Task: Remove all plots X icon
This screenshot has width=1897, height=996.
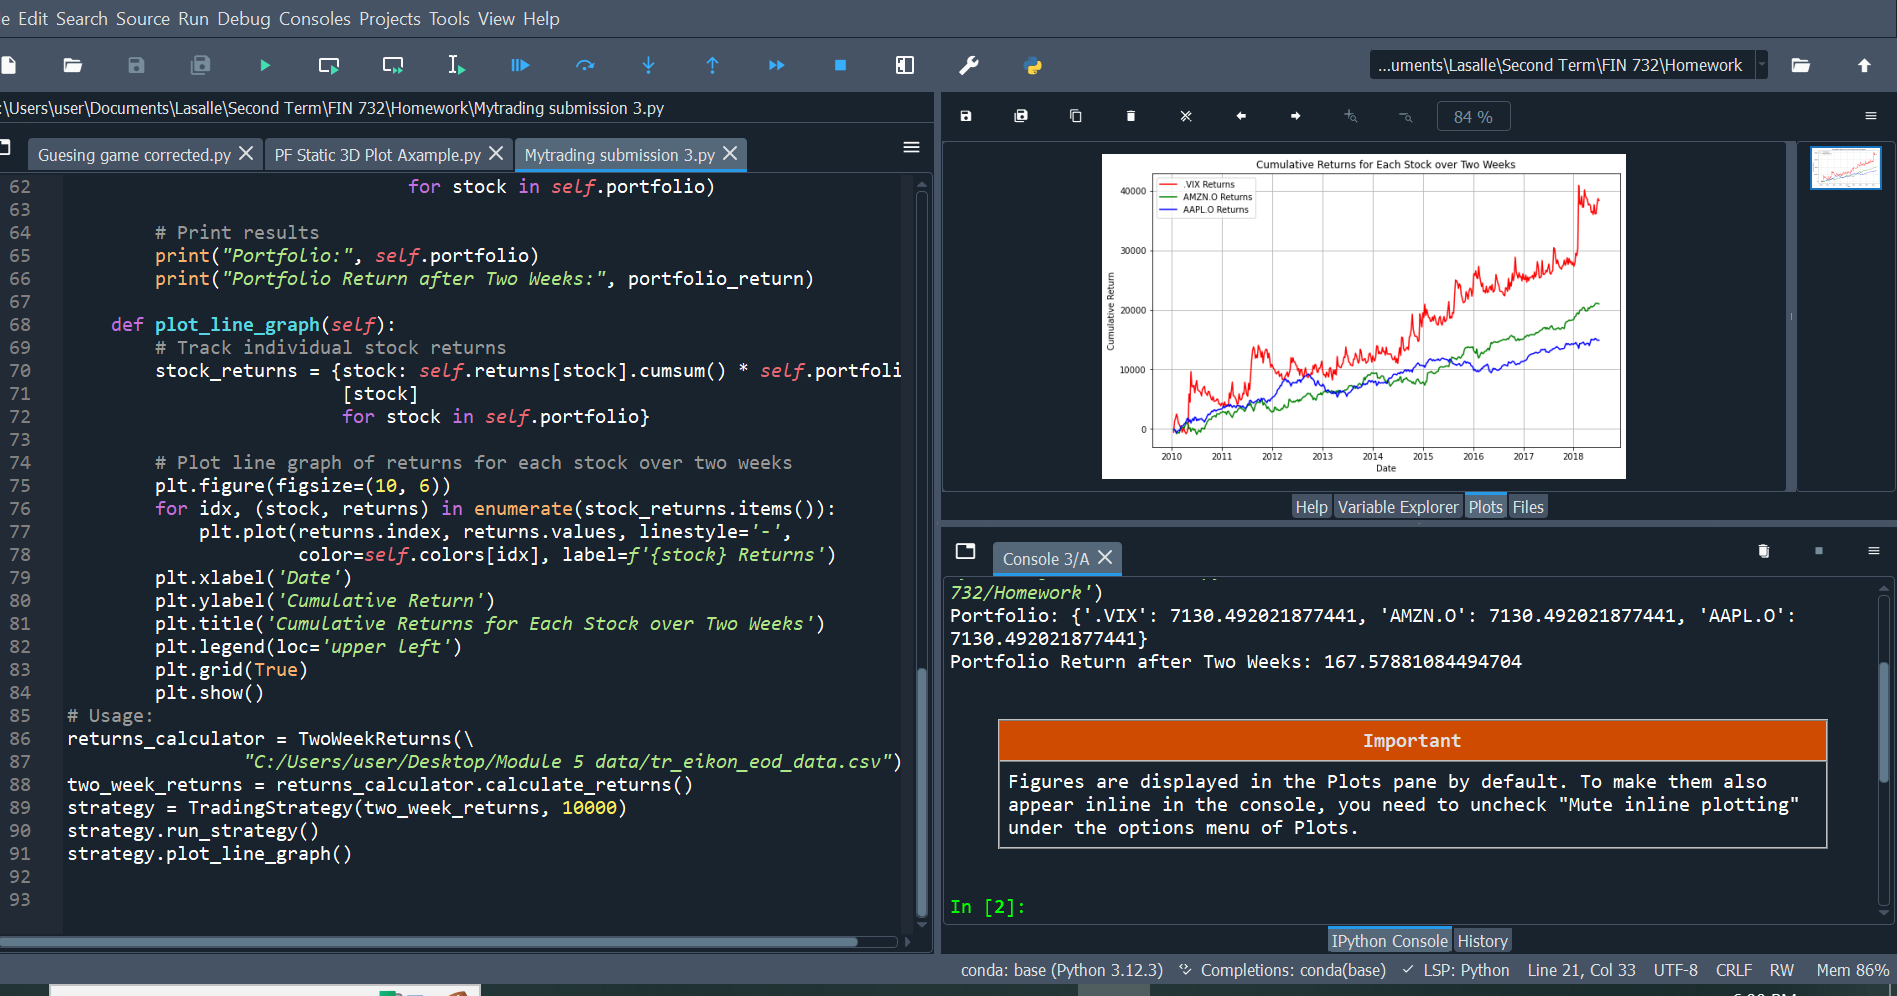Action: (x=1186, y=116)
